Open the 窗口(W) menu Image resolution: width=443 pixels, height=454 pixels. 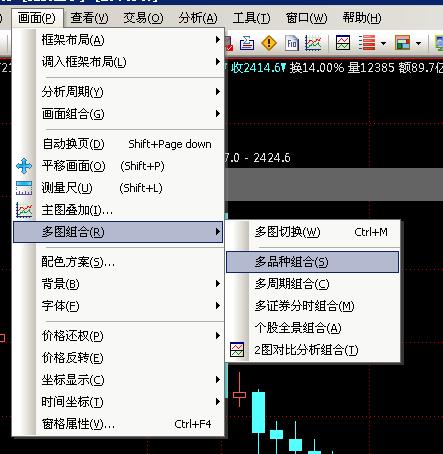click(x=306, y=18)
